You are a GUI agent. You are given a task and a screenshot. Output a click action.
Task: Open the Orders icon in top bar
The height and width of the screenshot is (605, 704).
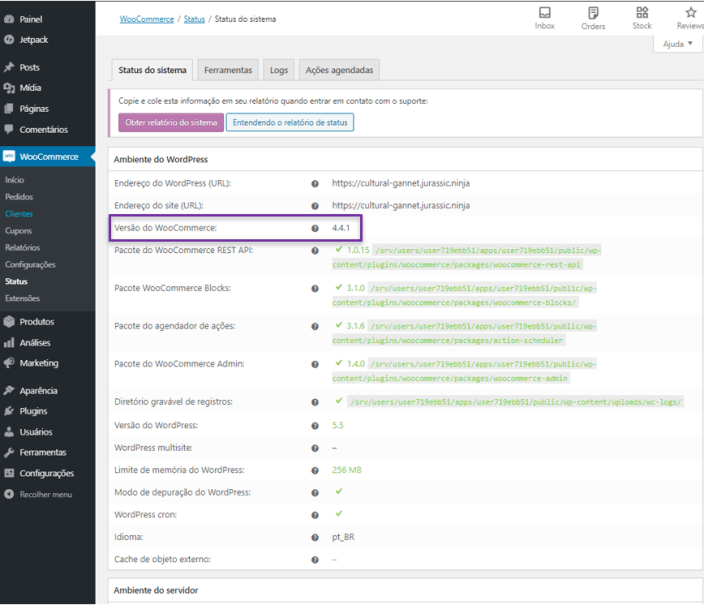(x=593, y=13)
